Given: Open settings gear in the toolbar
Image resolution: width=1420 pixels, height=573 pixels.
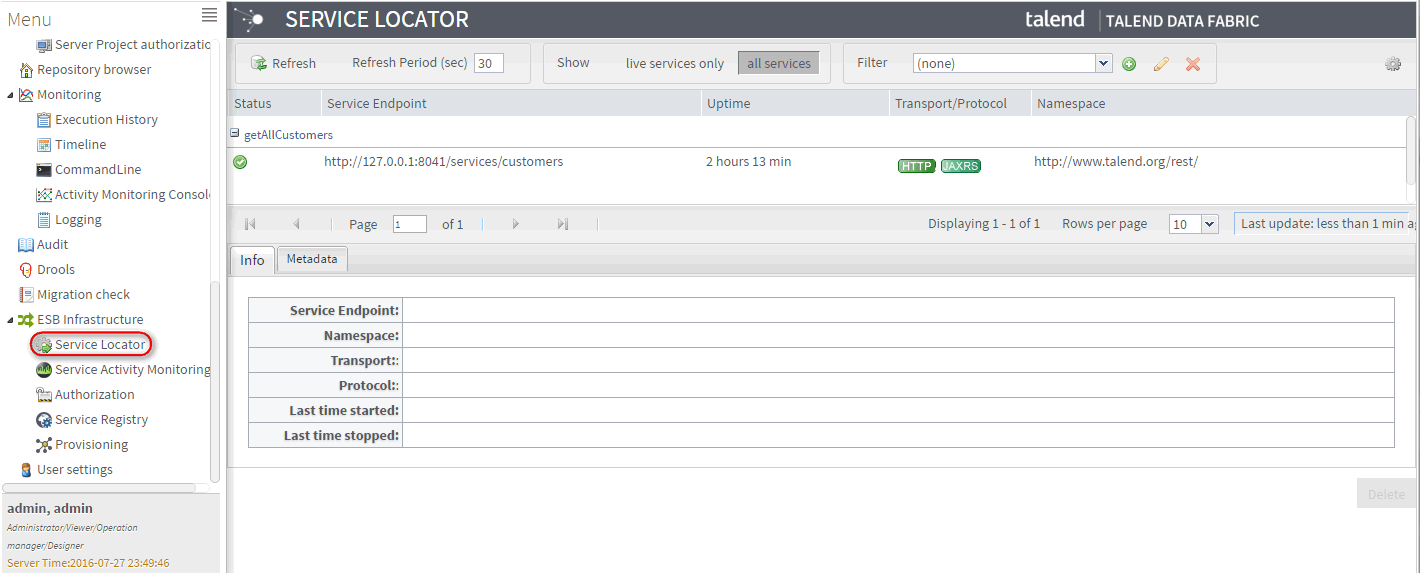Looking at the screenshot, I should pos(1393,64).
